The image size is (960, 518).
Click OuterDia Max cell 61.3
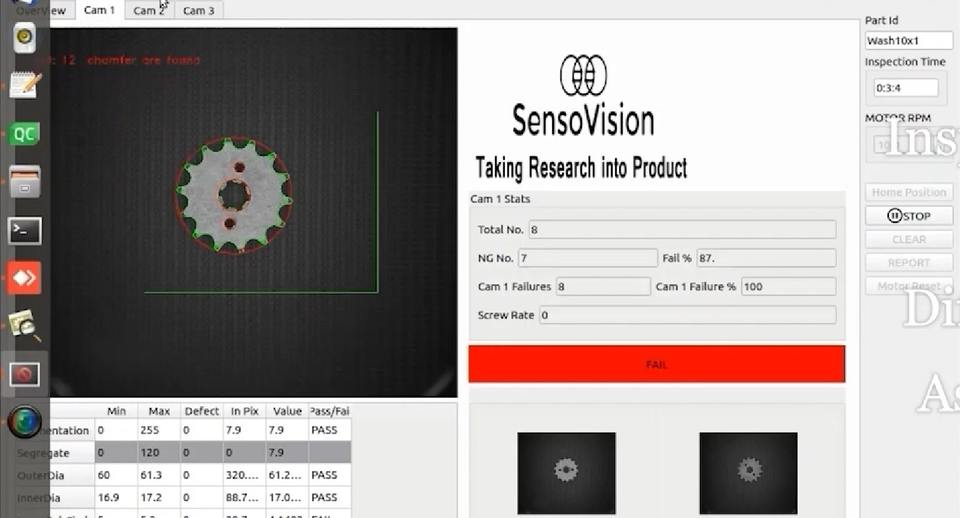pyautogui.click(x=159, y=475)
